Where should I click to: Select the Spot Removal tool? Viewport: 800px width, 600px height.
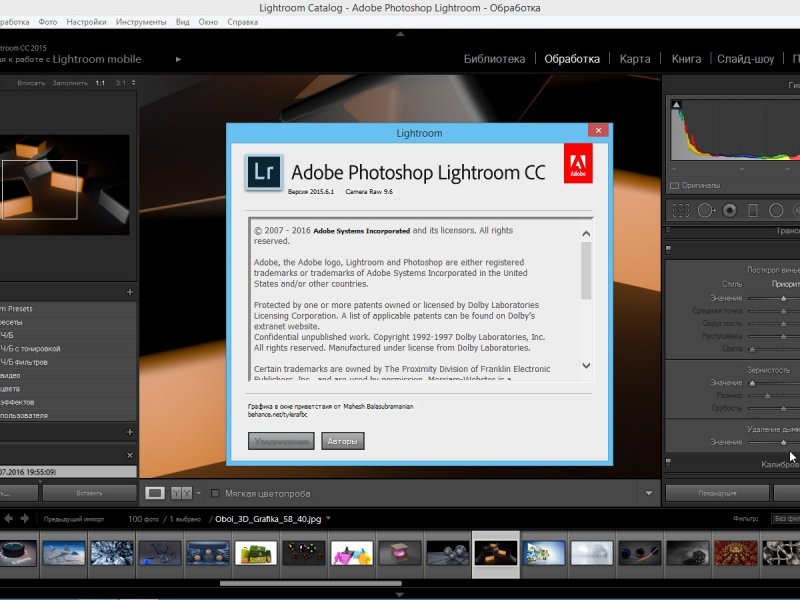coord(706,210)
